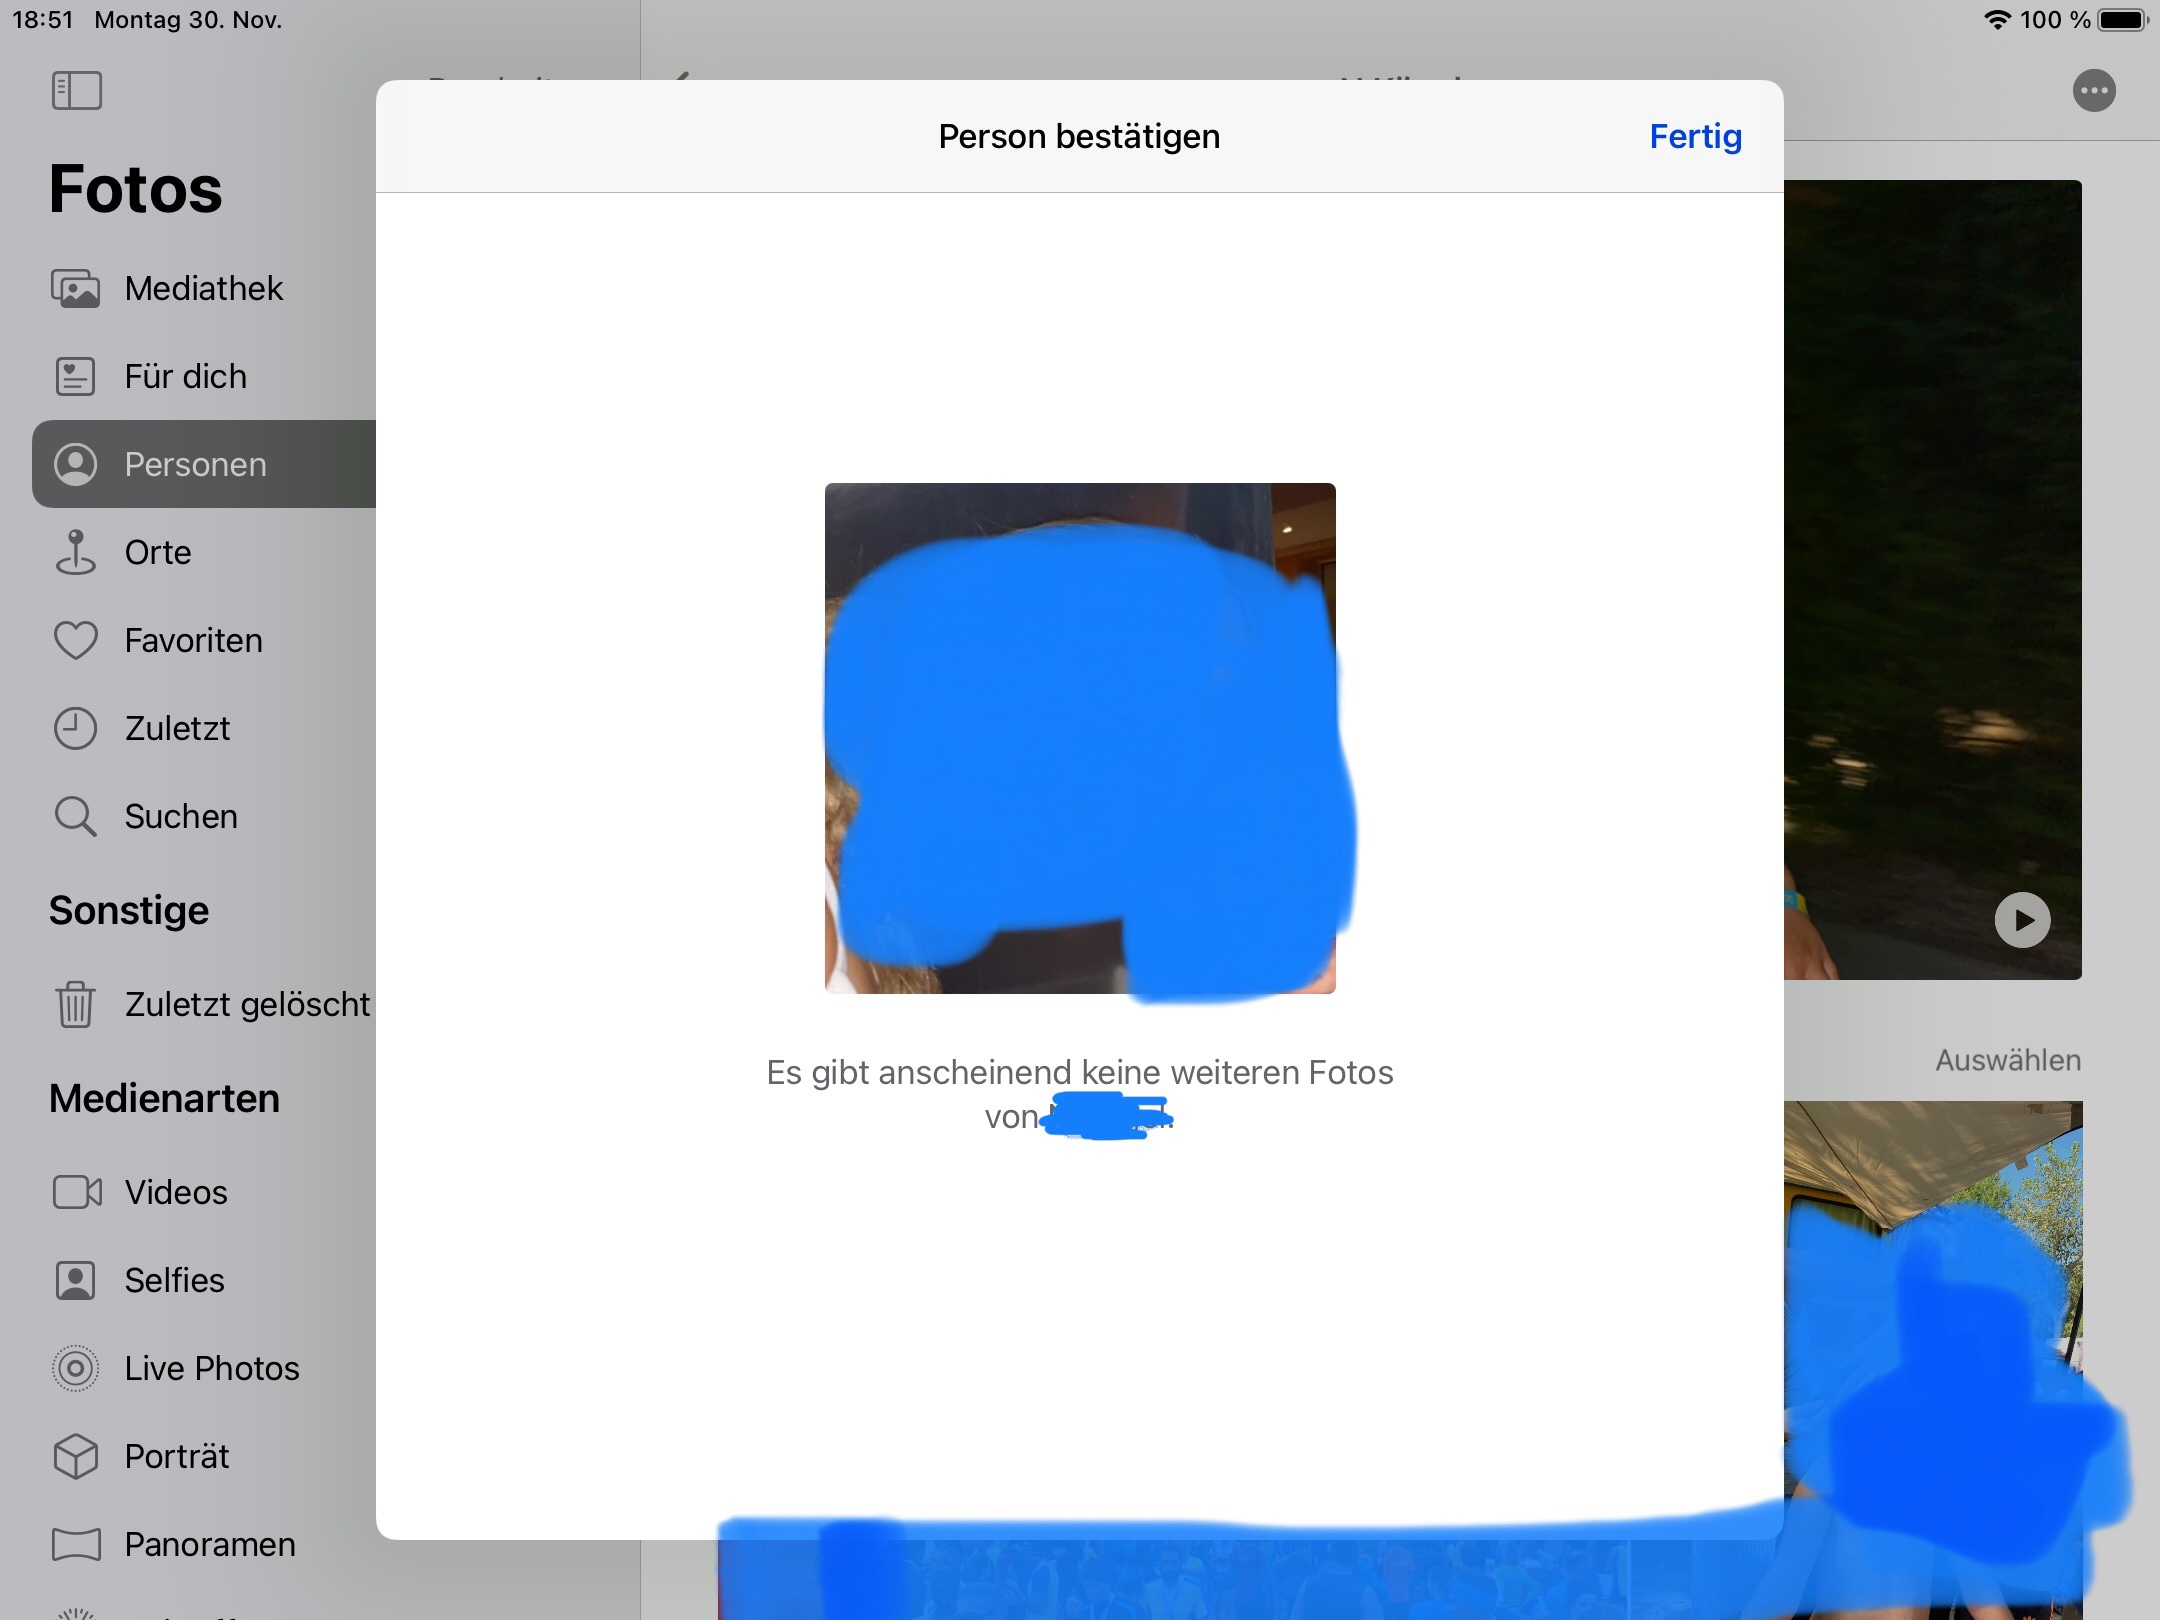Viewport: 2160px width, 1620px height.
Task: Go to Panoramen in sidebar
Action: [209, 1544]
